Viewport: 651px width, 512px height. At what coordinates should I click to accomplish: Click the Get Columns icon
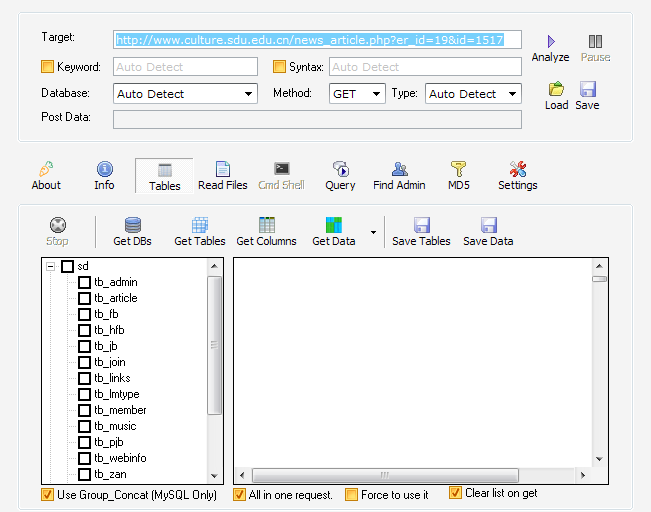click(267, 225)
